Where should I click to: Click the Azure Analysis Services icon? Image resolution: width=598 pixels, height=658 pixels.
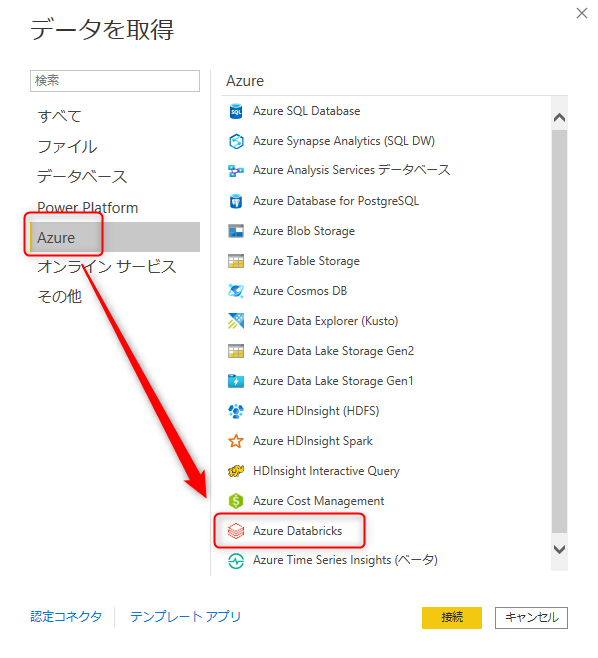236,171
